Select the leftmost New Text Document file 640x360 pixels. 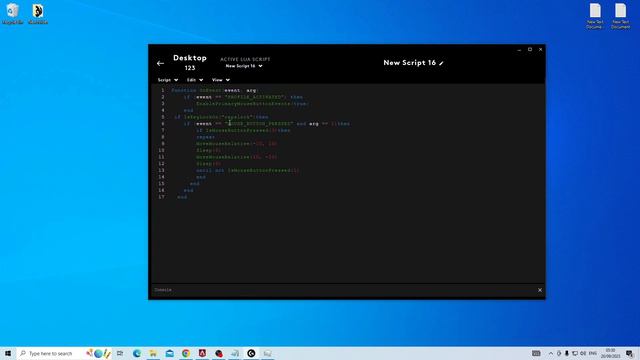595,16
